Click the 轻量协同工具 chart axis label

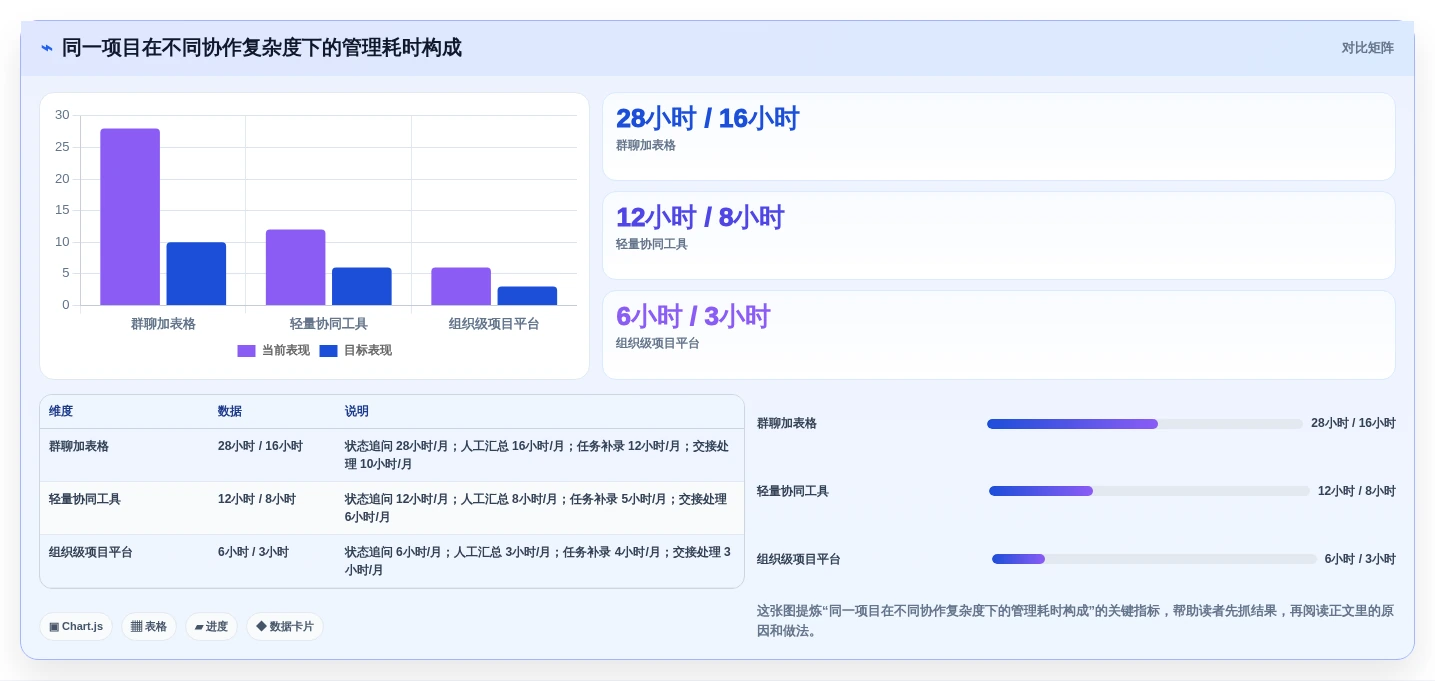(x=329, y=324)
